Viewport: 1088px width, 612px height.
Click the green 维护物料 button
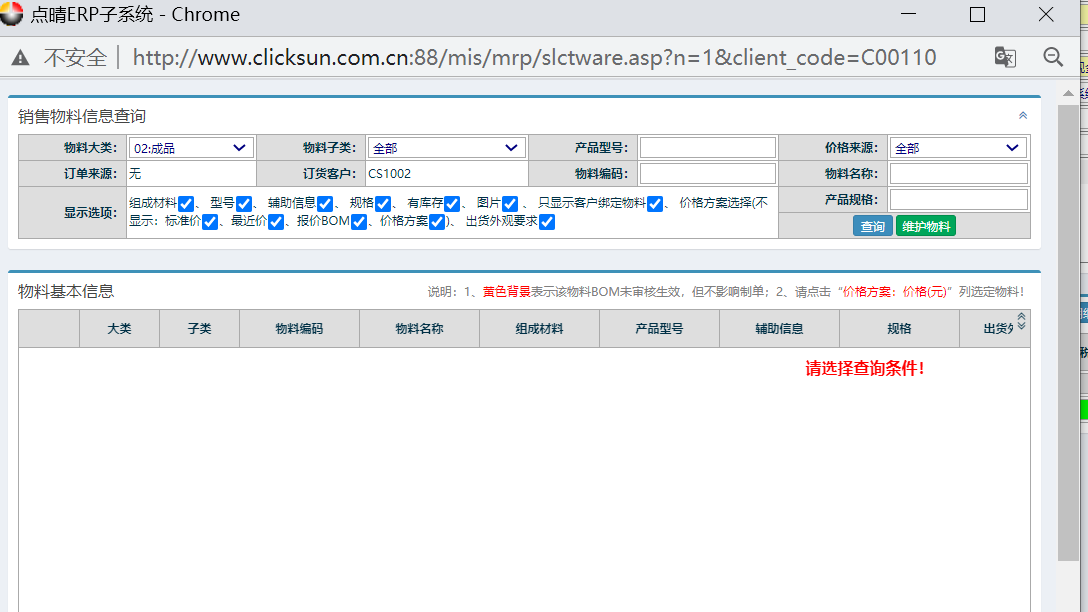(925, 226)
